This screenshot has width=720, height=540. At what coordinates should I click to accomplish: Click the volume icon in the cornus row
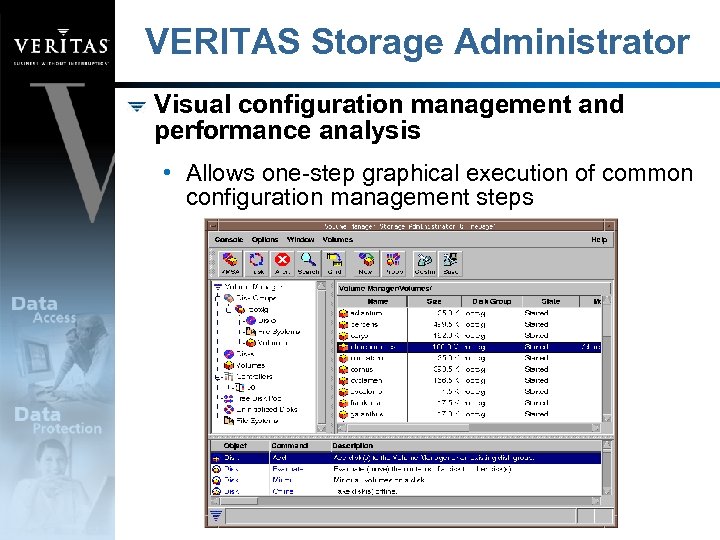pyautogui.click(x=343, y=369)
